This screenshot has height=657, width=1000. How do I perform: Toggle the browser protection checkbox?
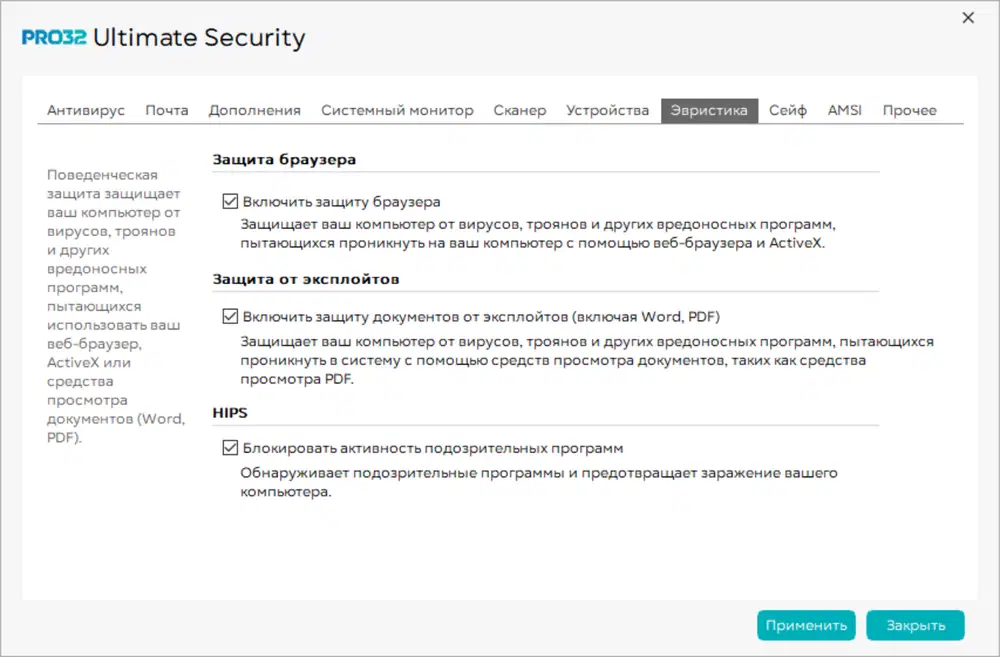[231, 201]
